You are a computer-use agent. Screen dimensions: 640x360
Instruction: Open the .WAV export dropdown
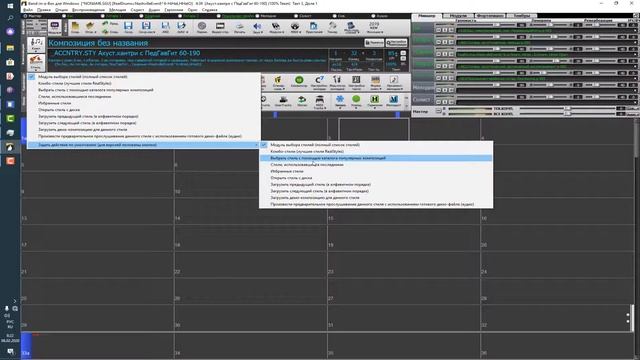click(x=182, y=28)
